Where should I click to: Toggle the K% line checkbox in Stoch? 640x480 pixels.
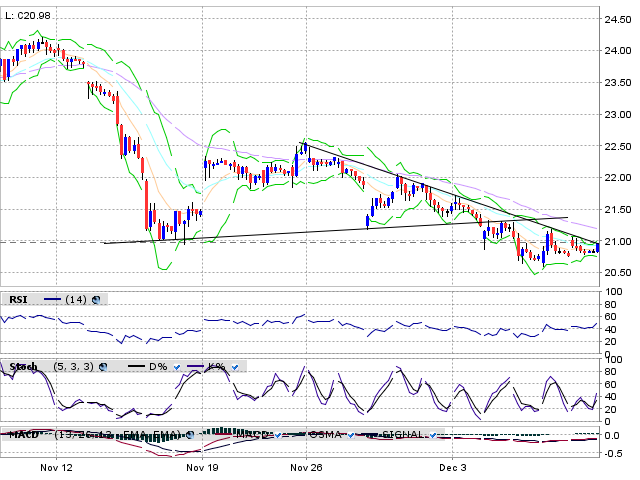click(x=235, y=367)
